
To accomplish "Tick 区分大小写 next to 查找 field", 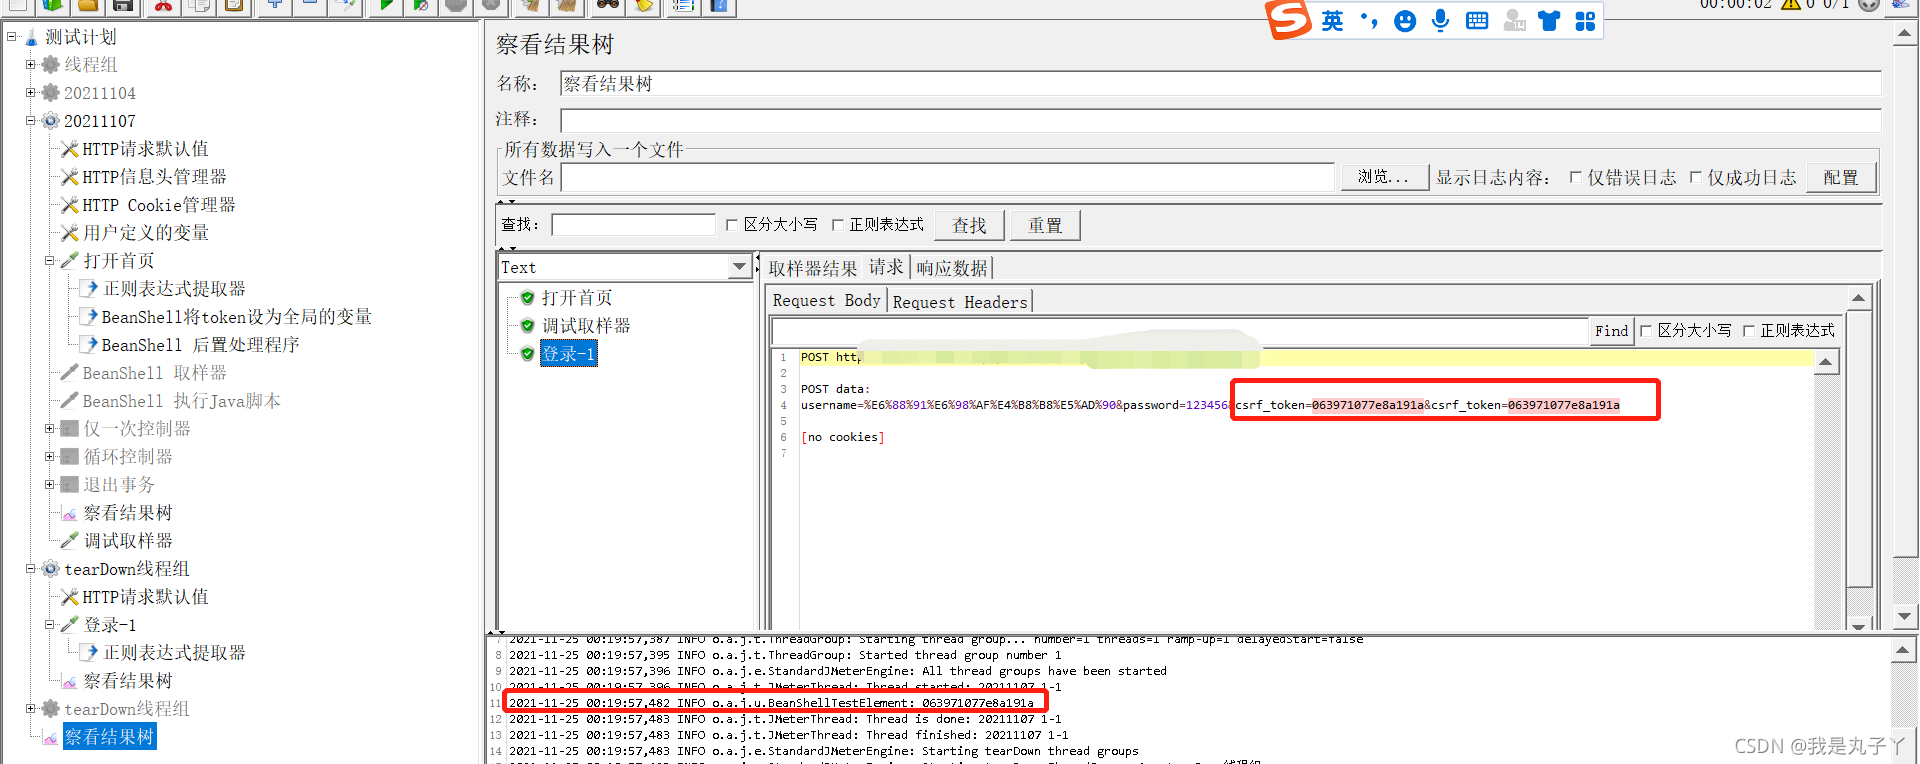I will 732,225.
